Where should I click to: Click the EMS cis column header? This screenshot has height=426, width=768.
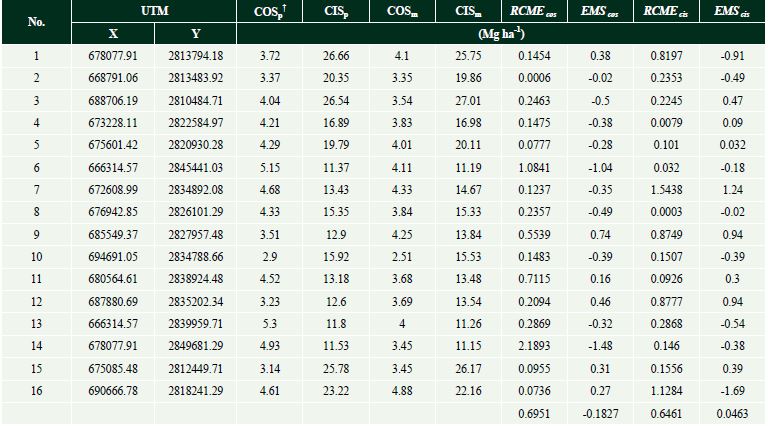tap(731, 13)
